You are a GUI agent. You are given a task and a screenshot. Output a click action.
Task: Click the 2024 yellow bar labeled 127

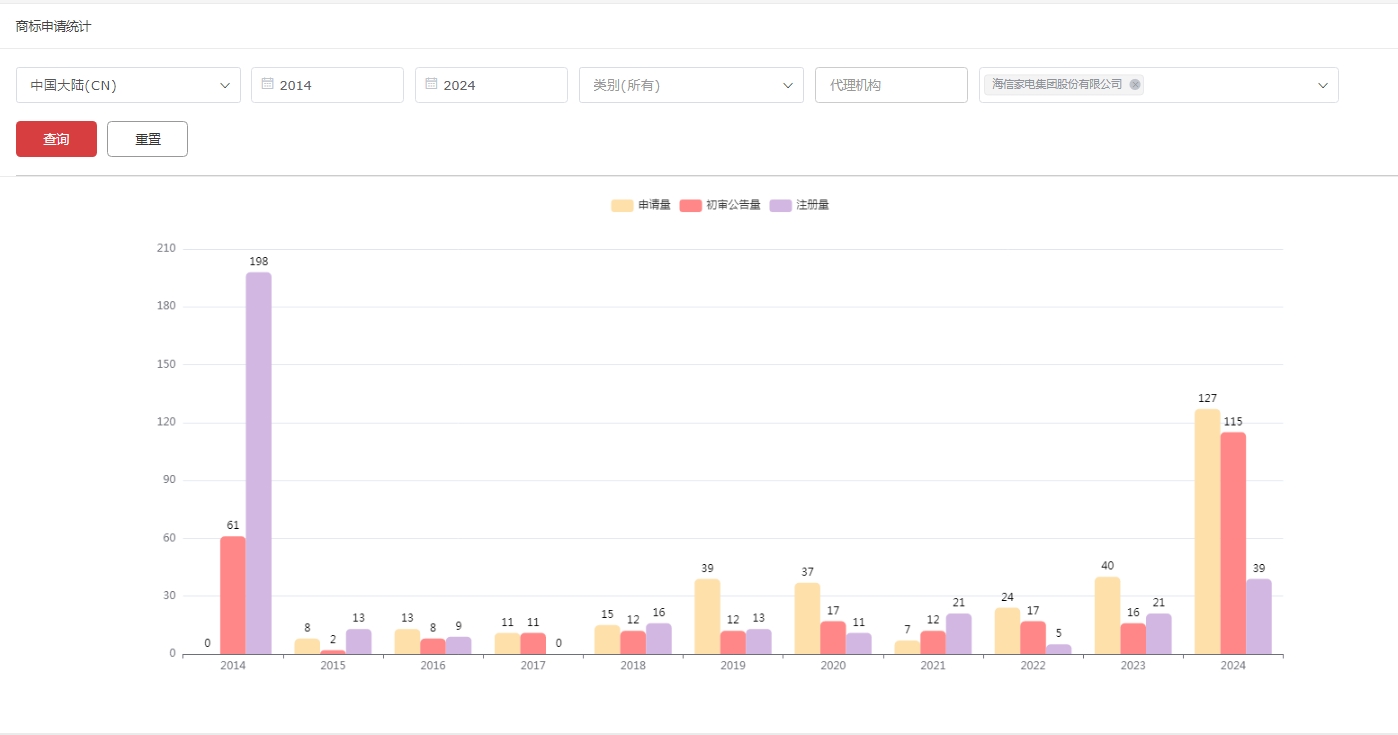(1207, 531)
